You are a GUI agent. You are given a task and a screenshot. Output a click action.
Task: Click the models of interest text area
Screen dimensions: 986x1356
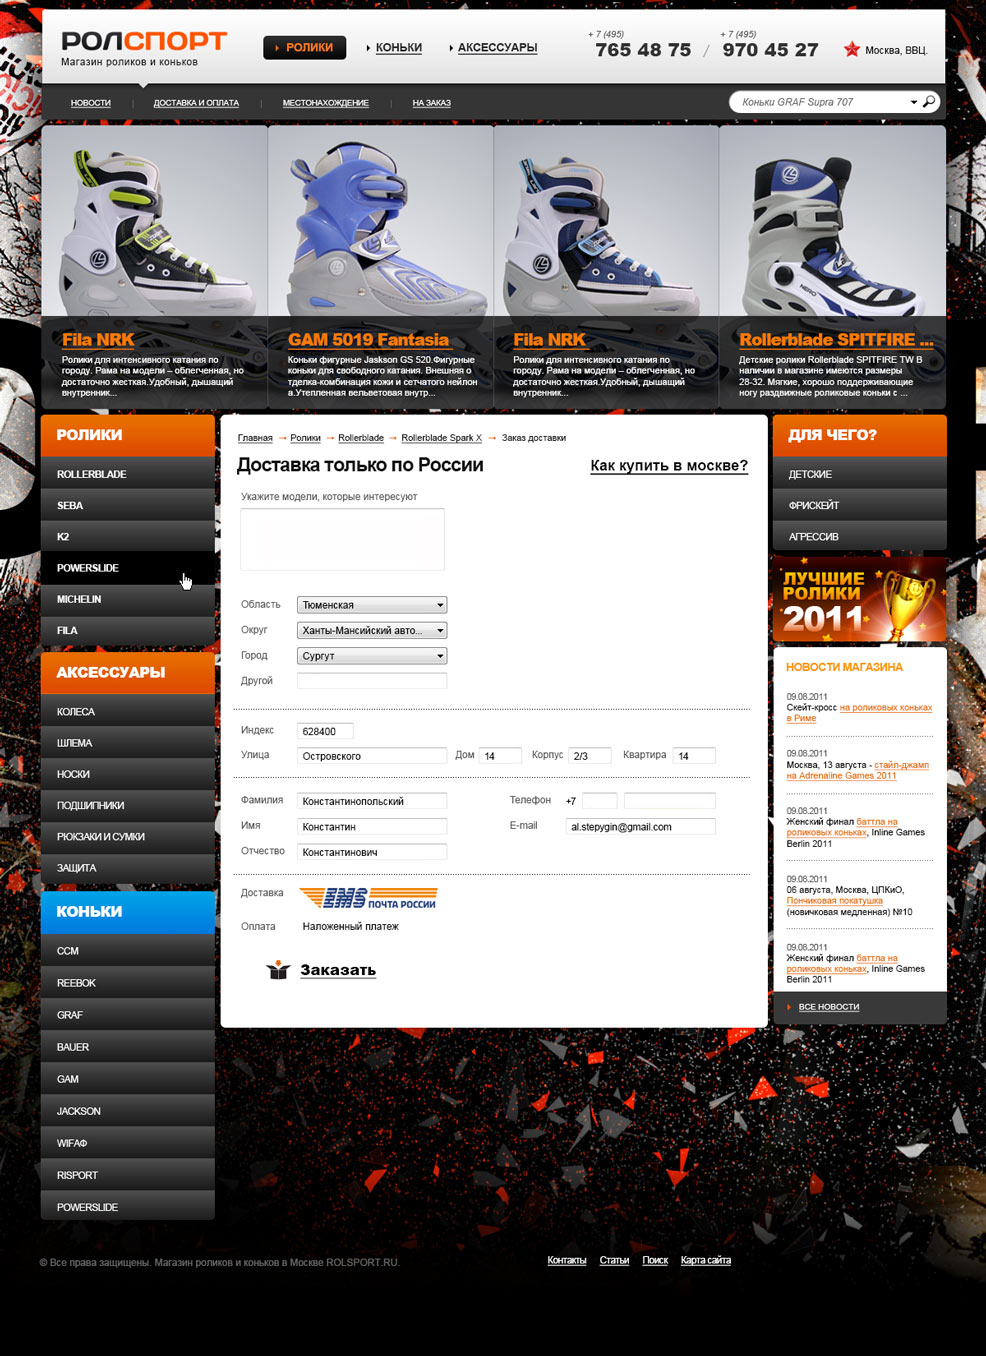point(342,539)
